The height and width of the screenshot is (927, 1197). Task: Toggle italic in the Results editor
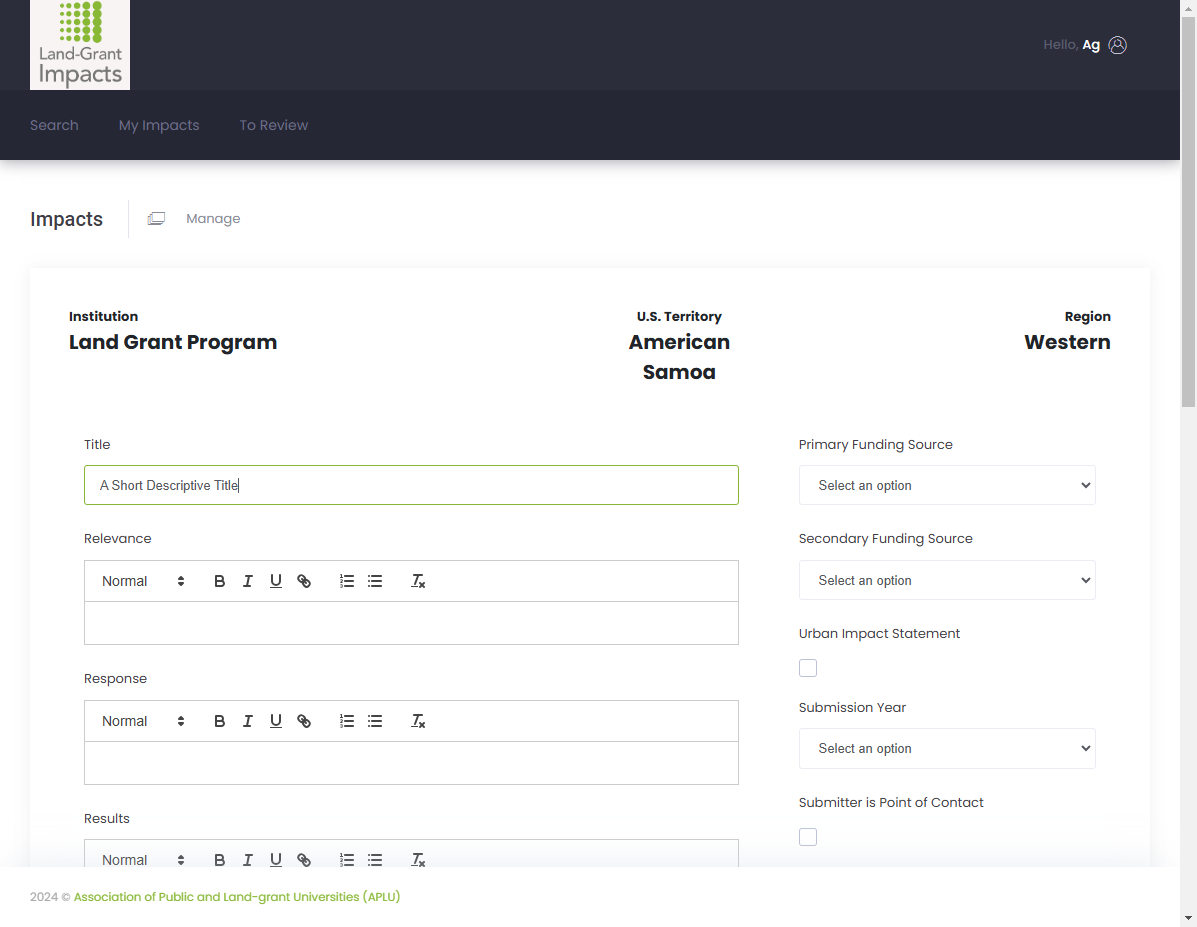click(x=247, y=859)
